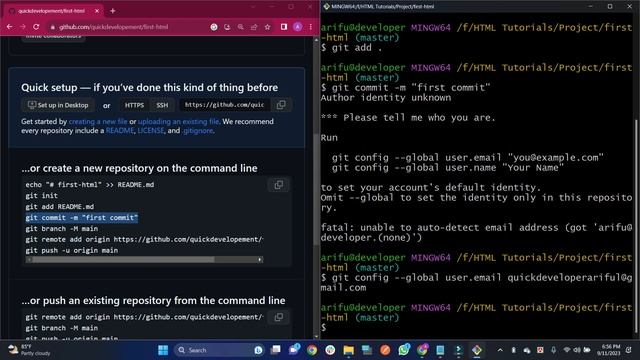Open the Windows Start menu
The image size is (640, 360).
[x=163, y=350]
